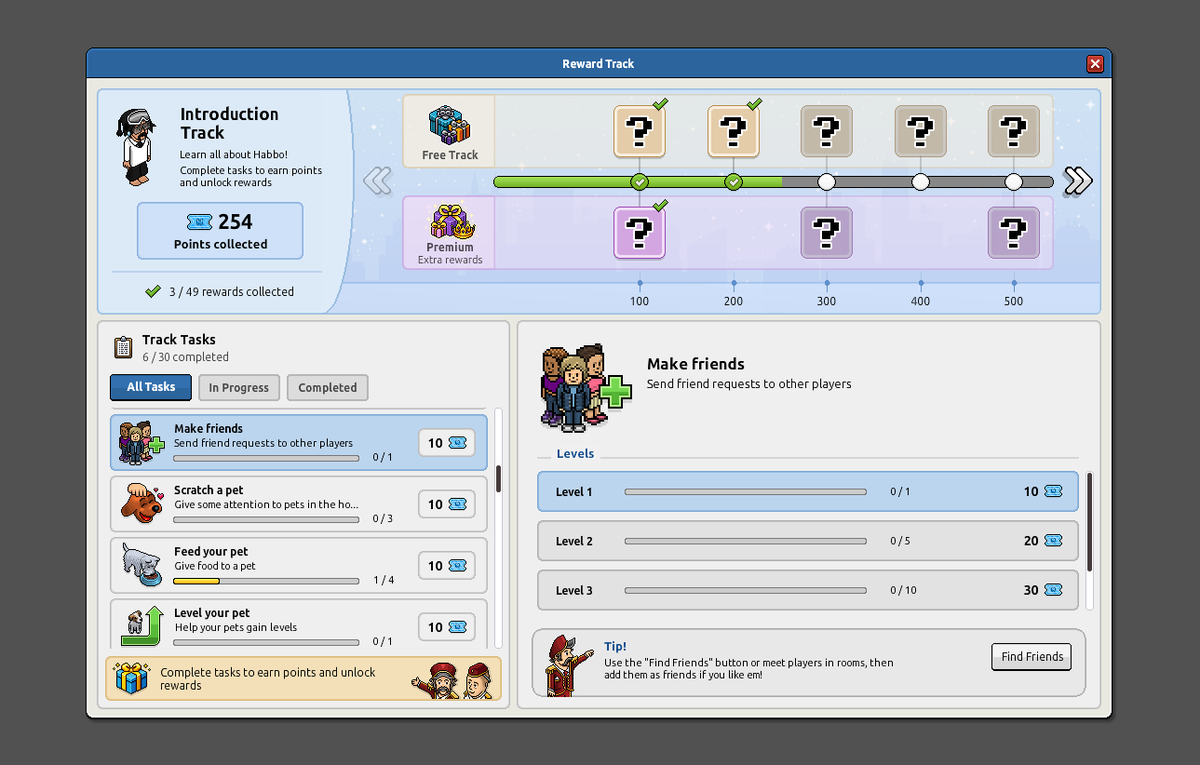This screenshot has width=1200, height=765.
Task: Select the Level 3 row
Action: (x=808, y=590)
